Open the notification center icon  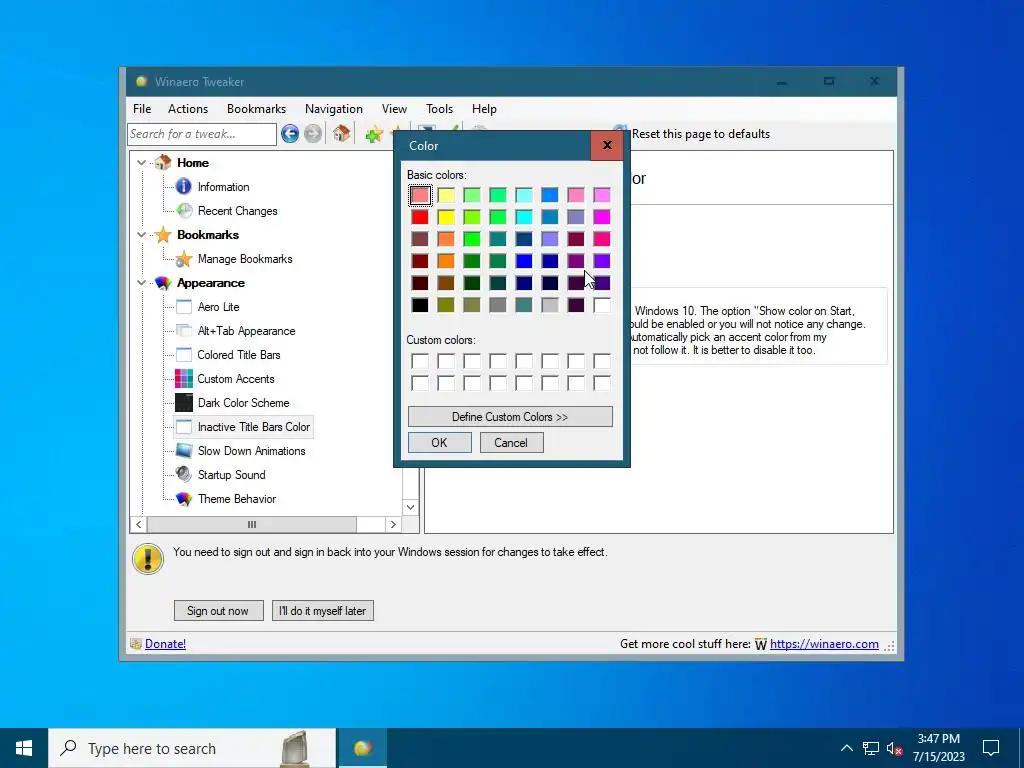click(991, 748)
